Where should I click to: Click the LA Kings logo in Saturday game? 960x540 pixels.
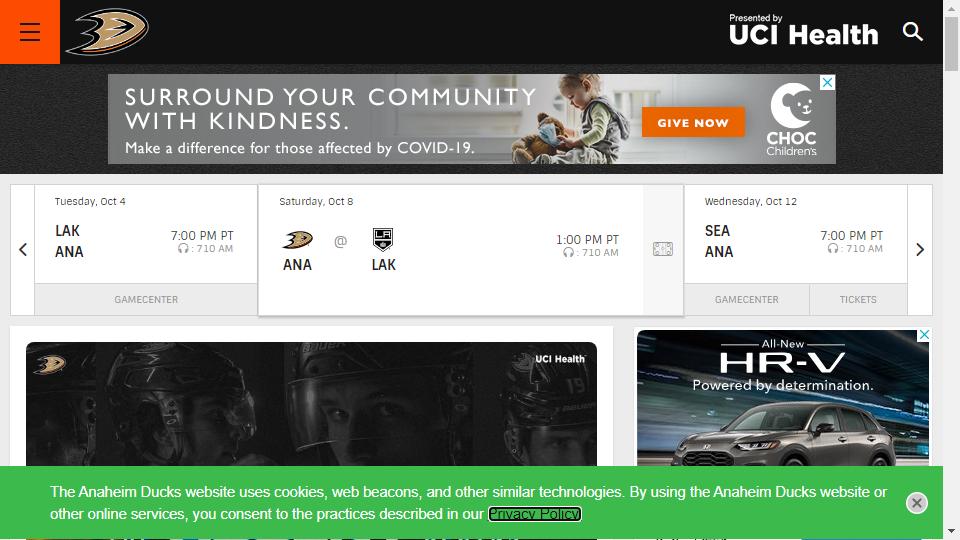(383, 239)
